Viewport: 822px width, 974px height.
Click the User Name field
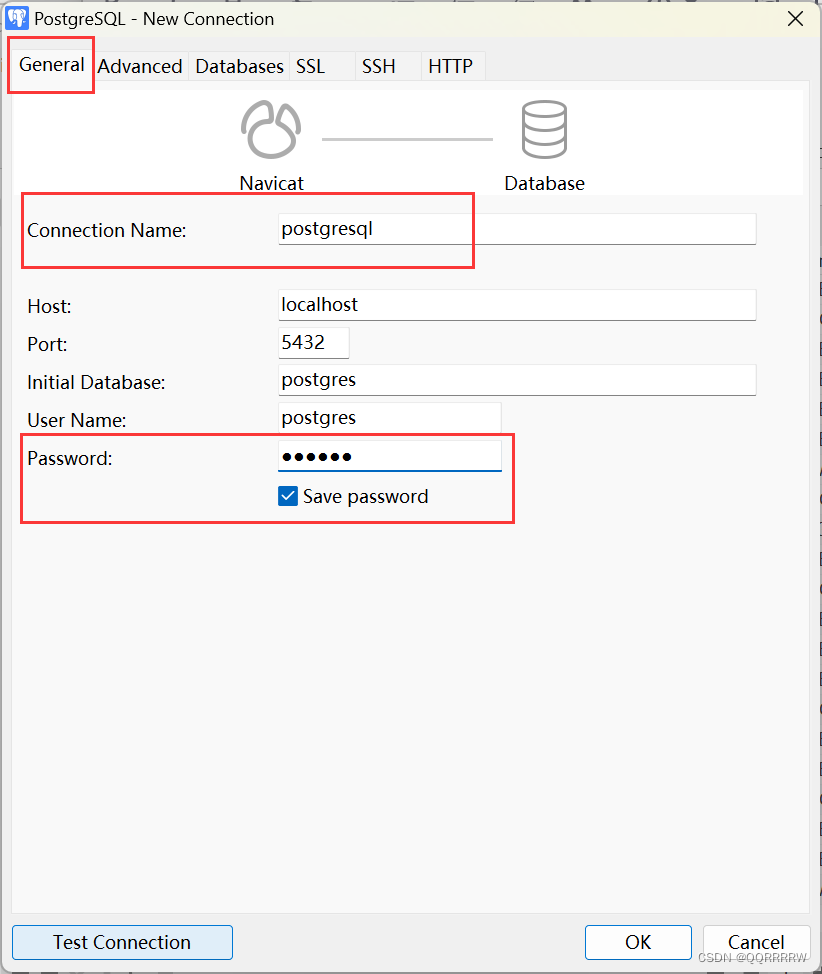pos(390,418)
